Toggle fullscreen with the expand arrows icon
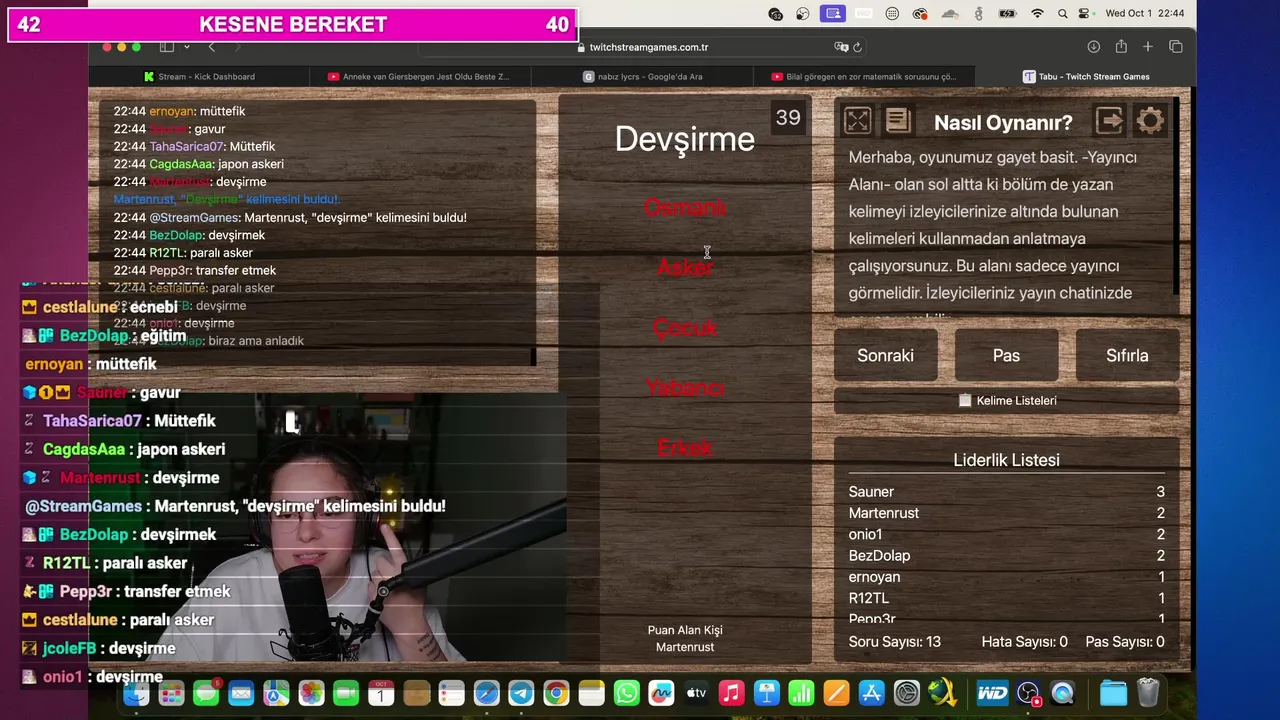 (x=857, y=121)
